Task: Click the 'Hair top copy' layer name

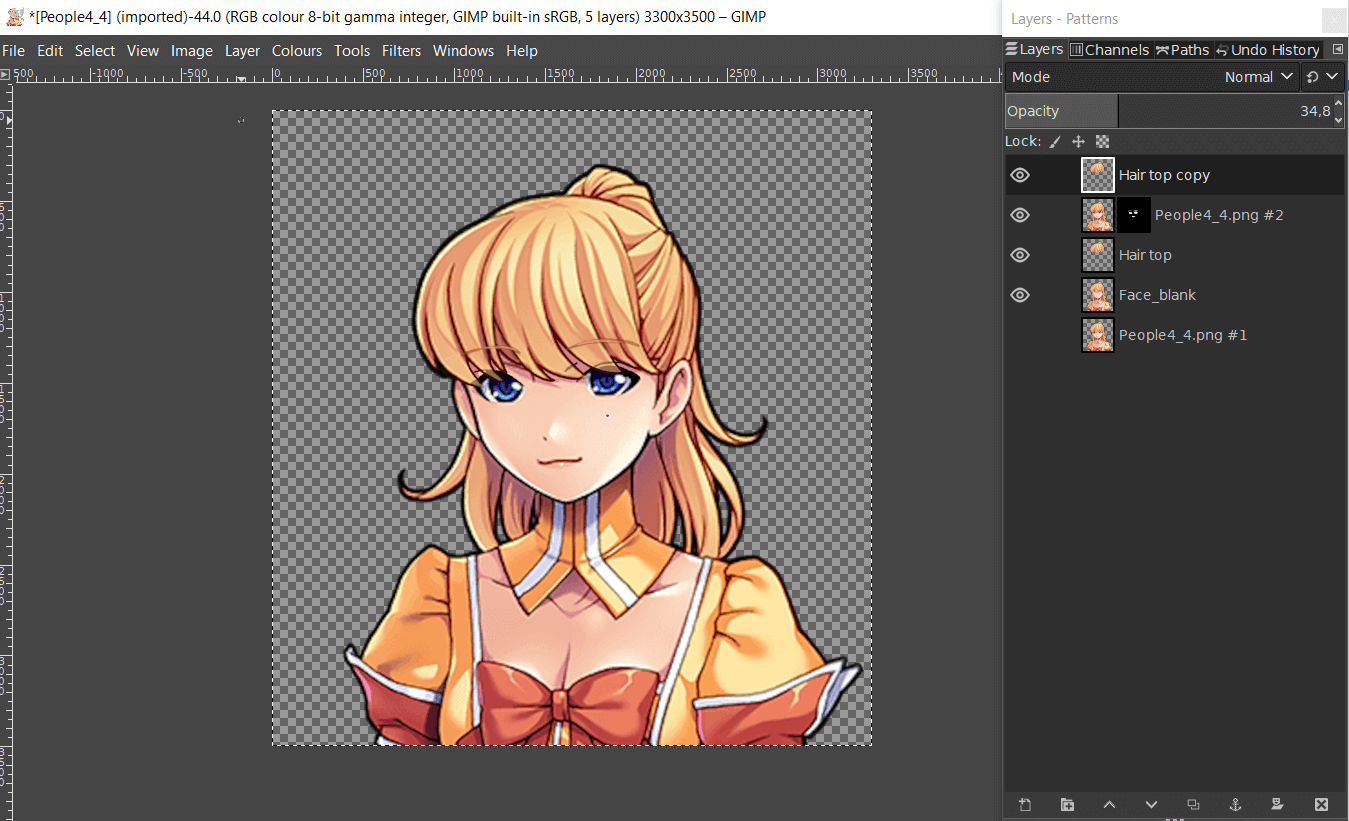Action: (x=1164, y=175)
